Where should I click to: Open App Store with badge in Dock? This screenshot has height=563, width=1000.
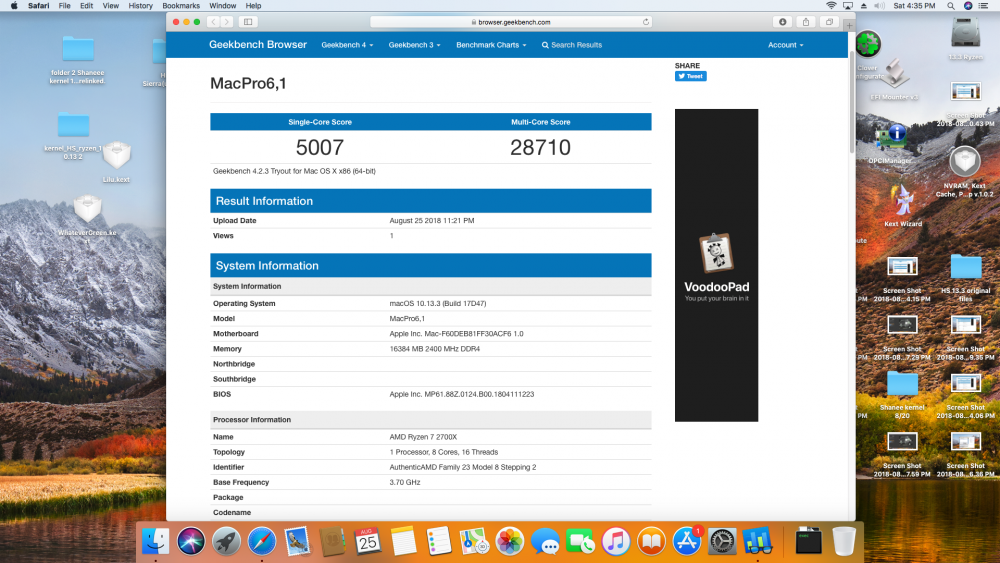pyautogui.click(x=686, y=541)
